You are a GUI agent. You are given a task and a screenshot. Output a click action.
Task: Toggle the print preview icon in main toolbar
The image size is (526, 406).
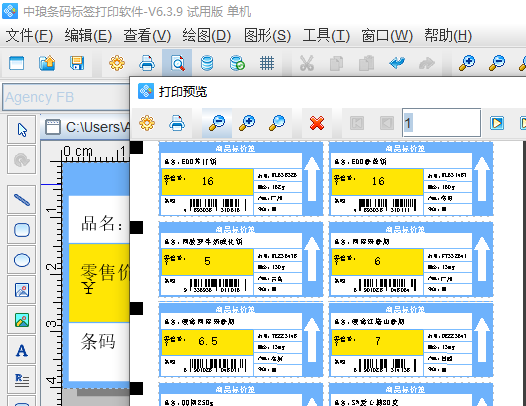click(x=177, y=63)
